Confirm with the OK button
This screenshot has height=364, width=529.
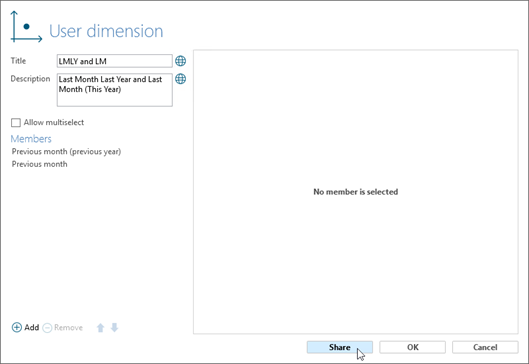point(412,347)
